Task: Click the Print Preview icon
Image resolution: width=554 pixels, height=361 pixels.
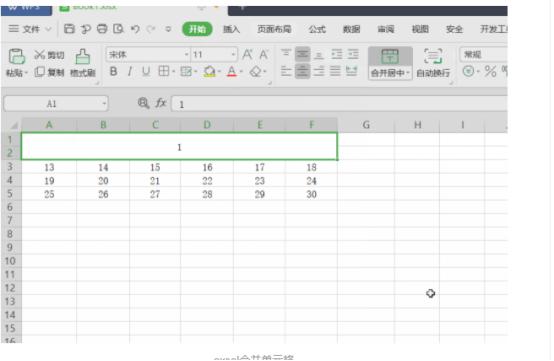Action: click(118, 29)
